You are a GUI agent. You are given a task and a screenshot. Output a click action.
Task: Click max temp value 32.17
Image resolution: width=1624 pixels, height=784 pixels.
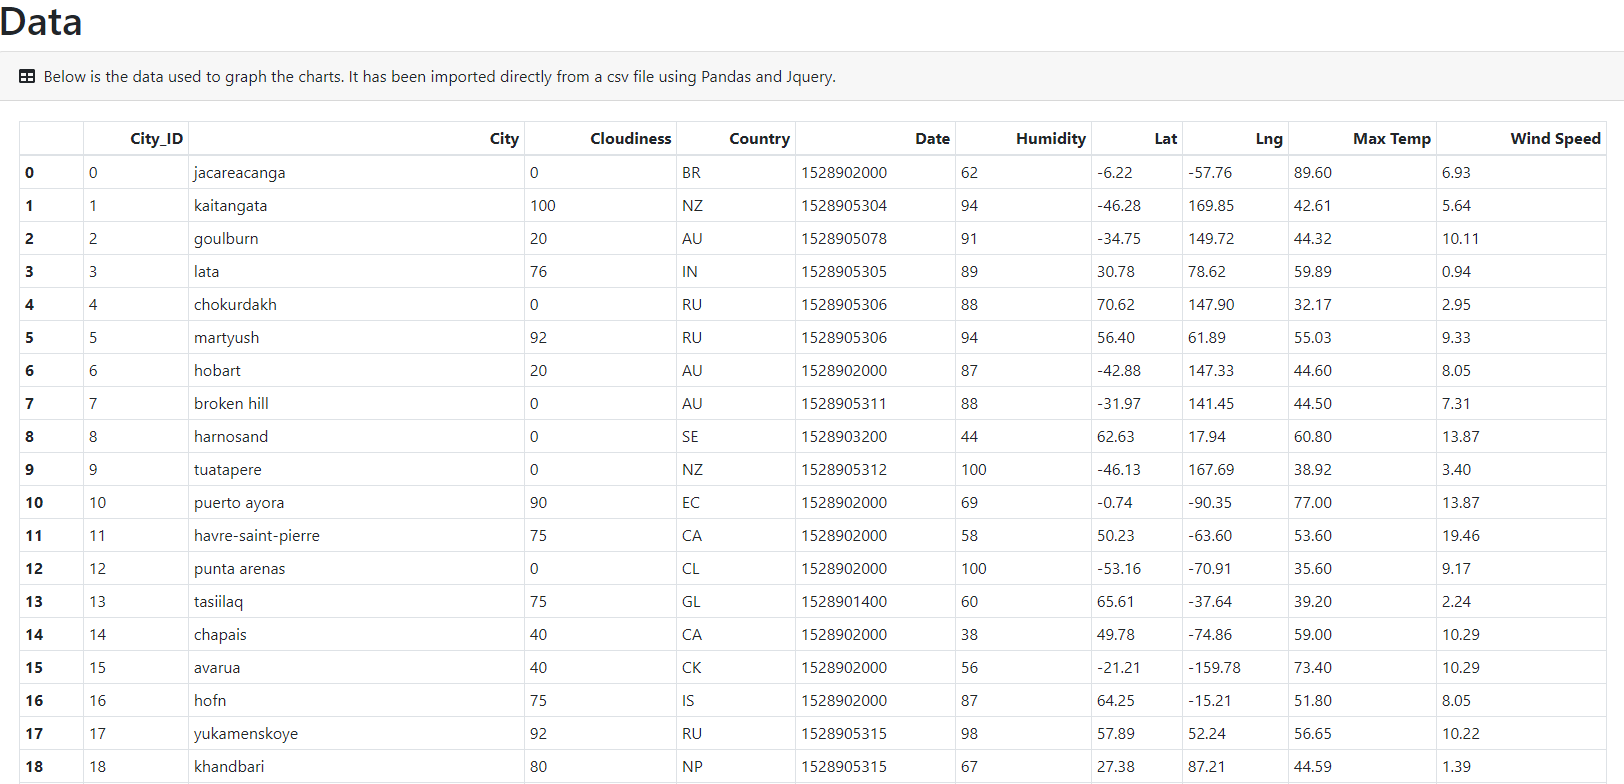point(1313,304)
